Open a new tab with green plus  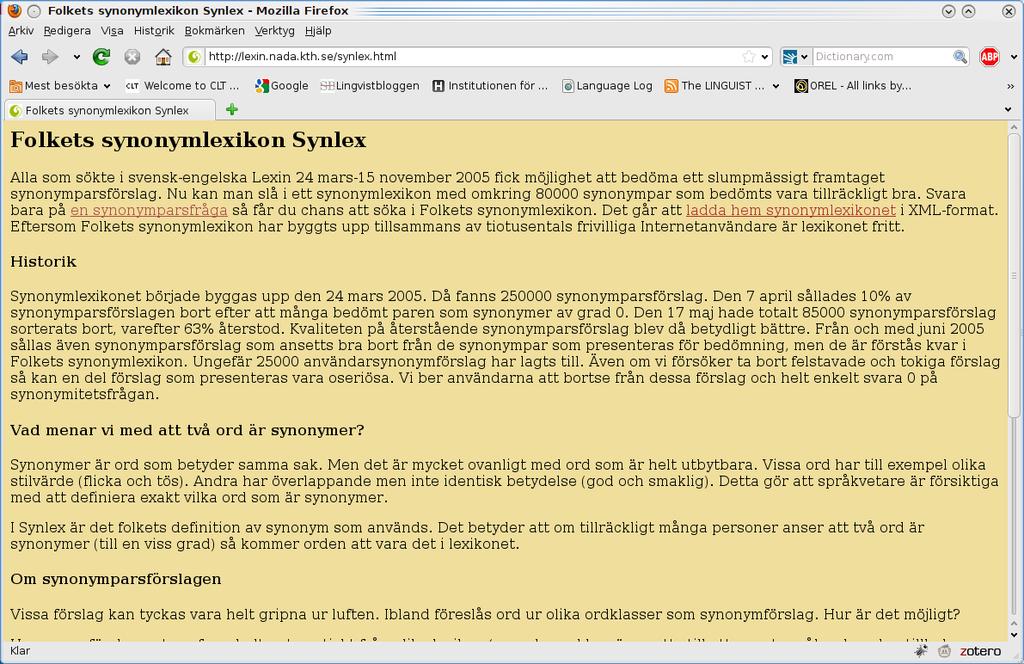click(231, 110)
